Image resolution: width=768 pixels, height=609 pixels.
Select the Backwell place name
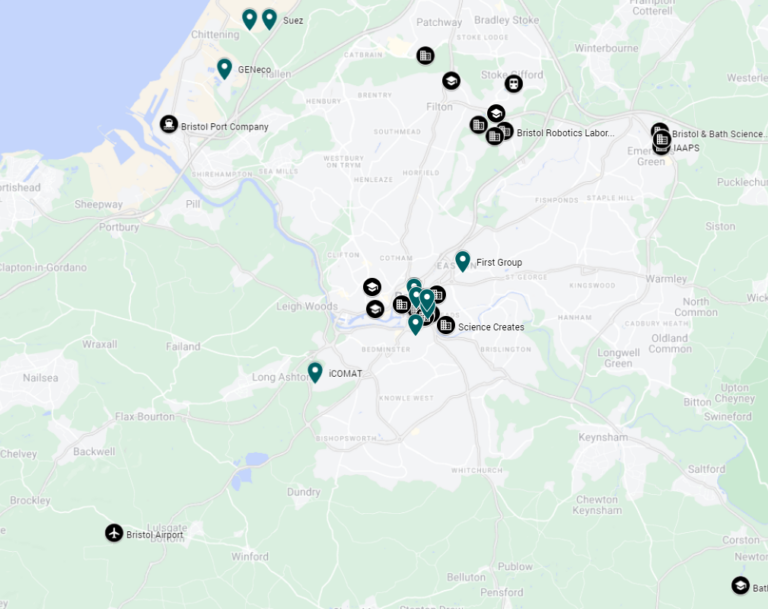(94, 451)
